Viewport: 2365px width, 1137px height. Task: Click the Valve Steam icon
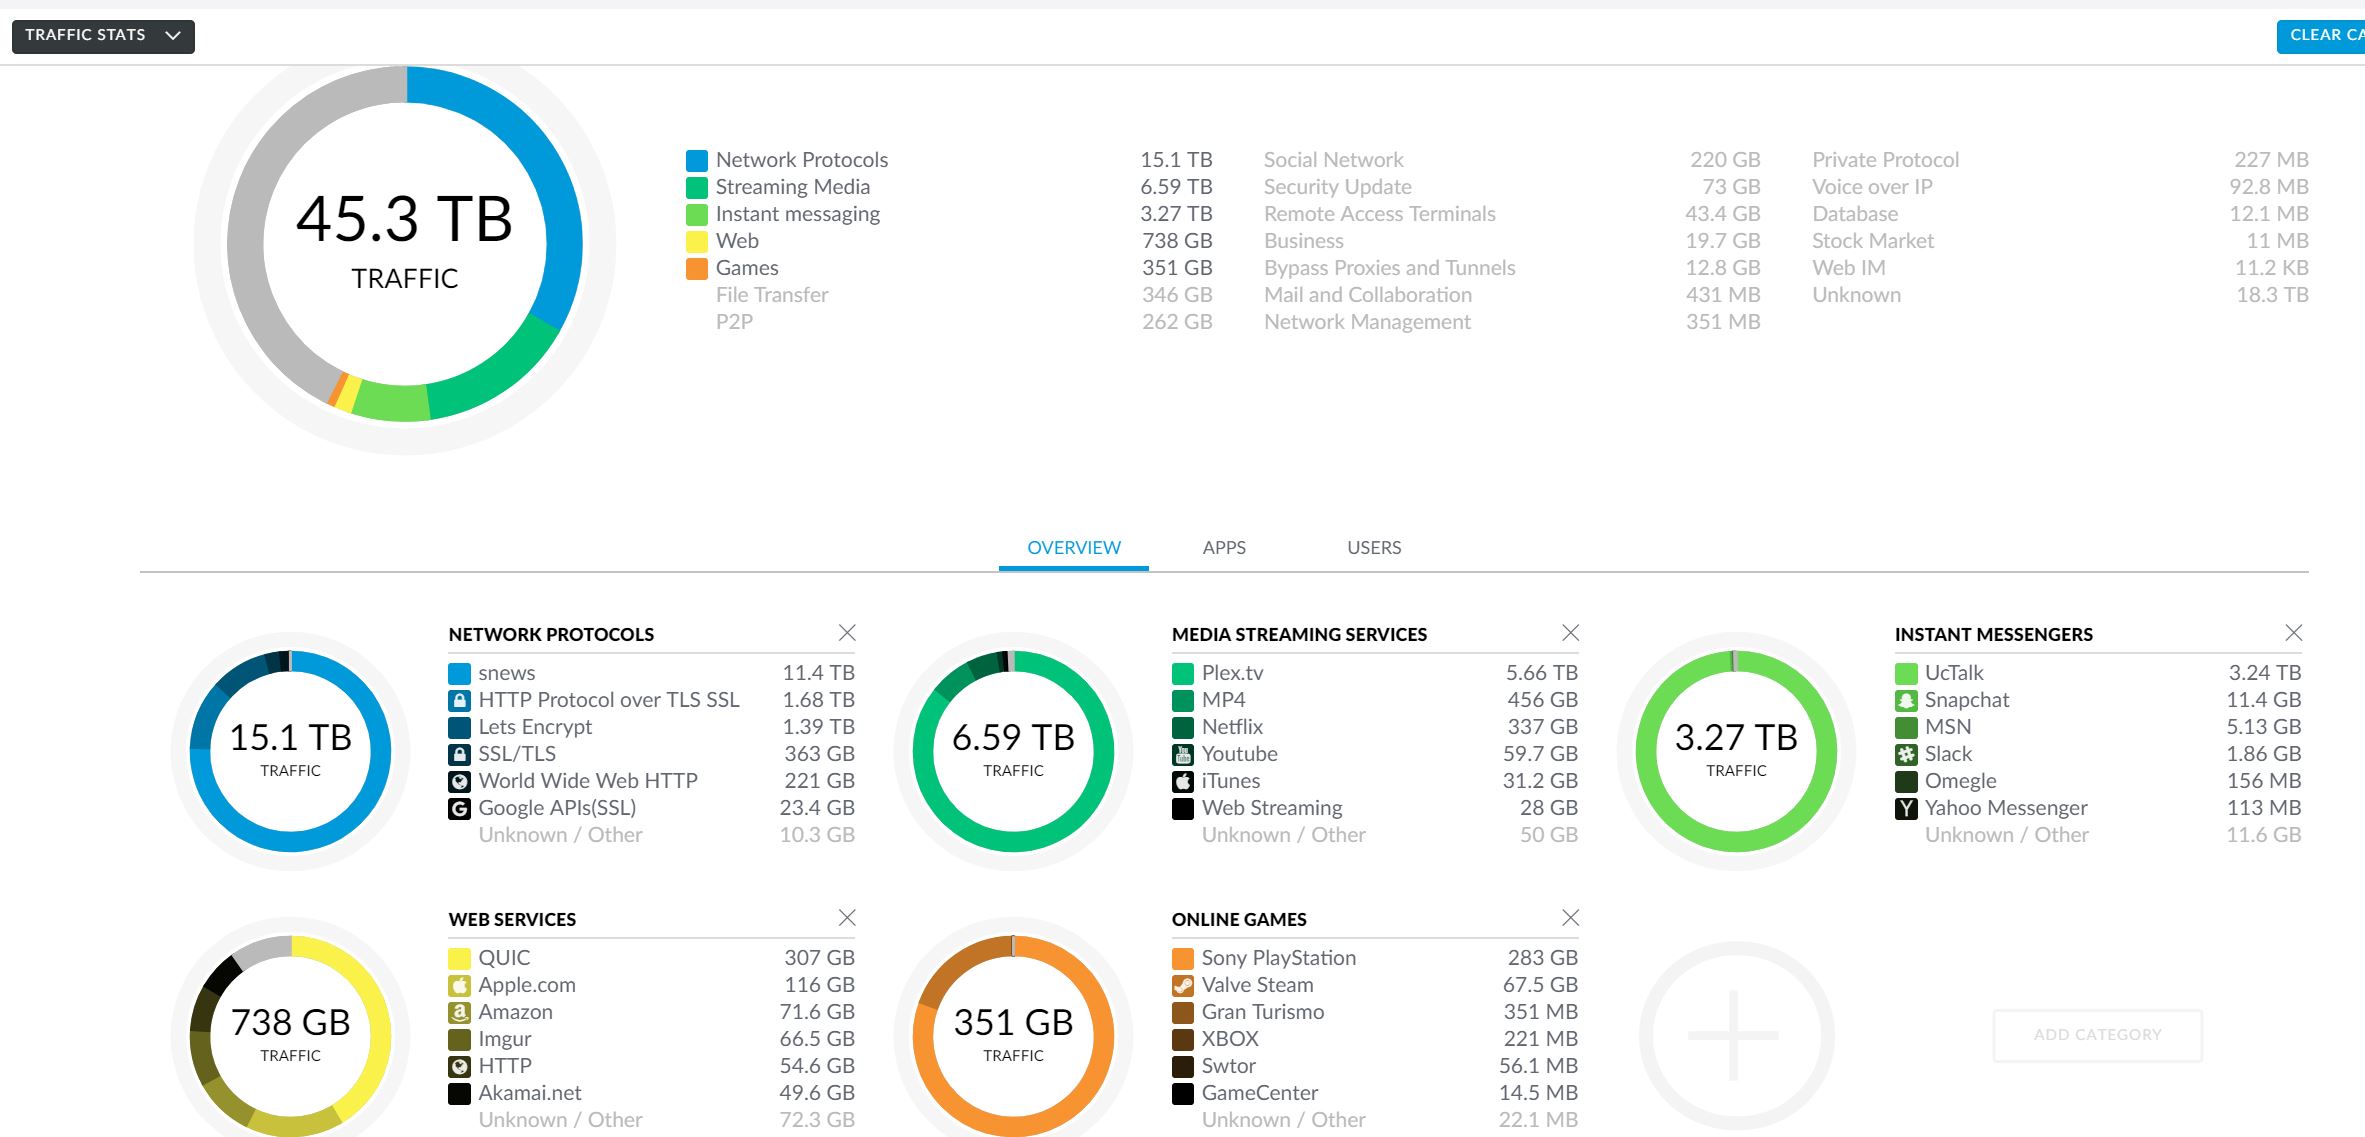coord(1183,985)
